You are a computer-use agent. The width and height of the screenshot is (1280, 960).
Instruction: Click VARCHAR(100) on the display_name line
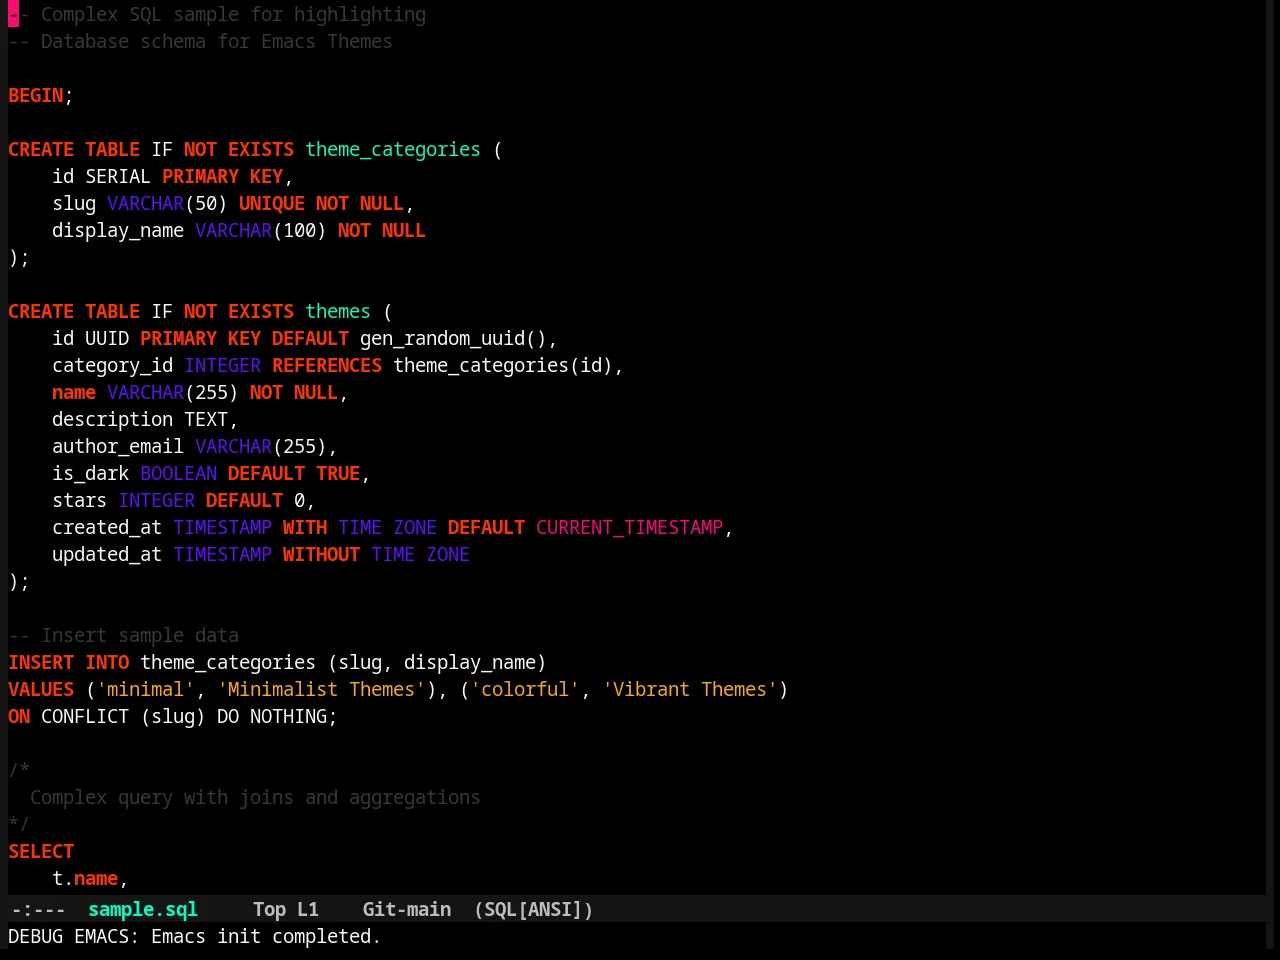click(261, 230)
